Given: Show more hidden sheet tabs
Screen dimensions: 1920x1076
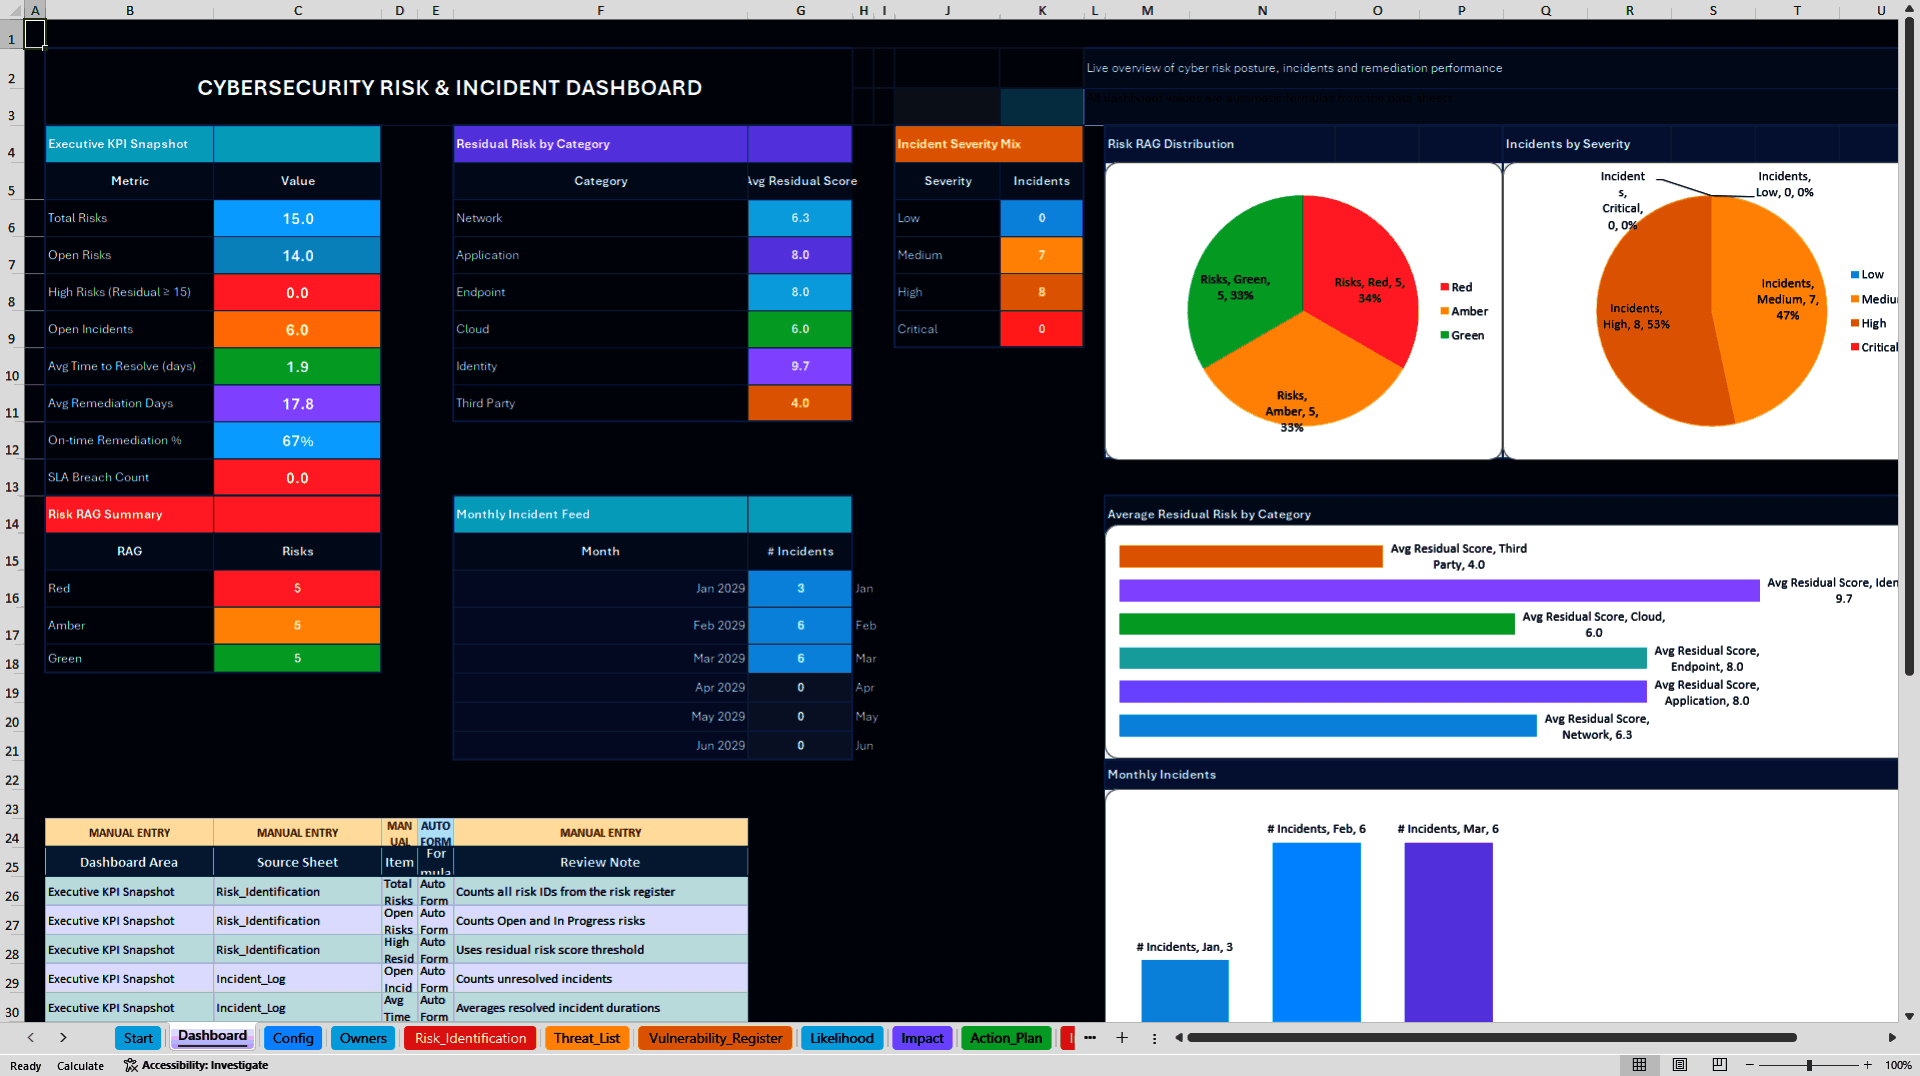Looking at the screenshot, I should (x=1090, y=1038).
